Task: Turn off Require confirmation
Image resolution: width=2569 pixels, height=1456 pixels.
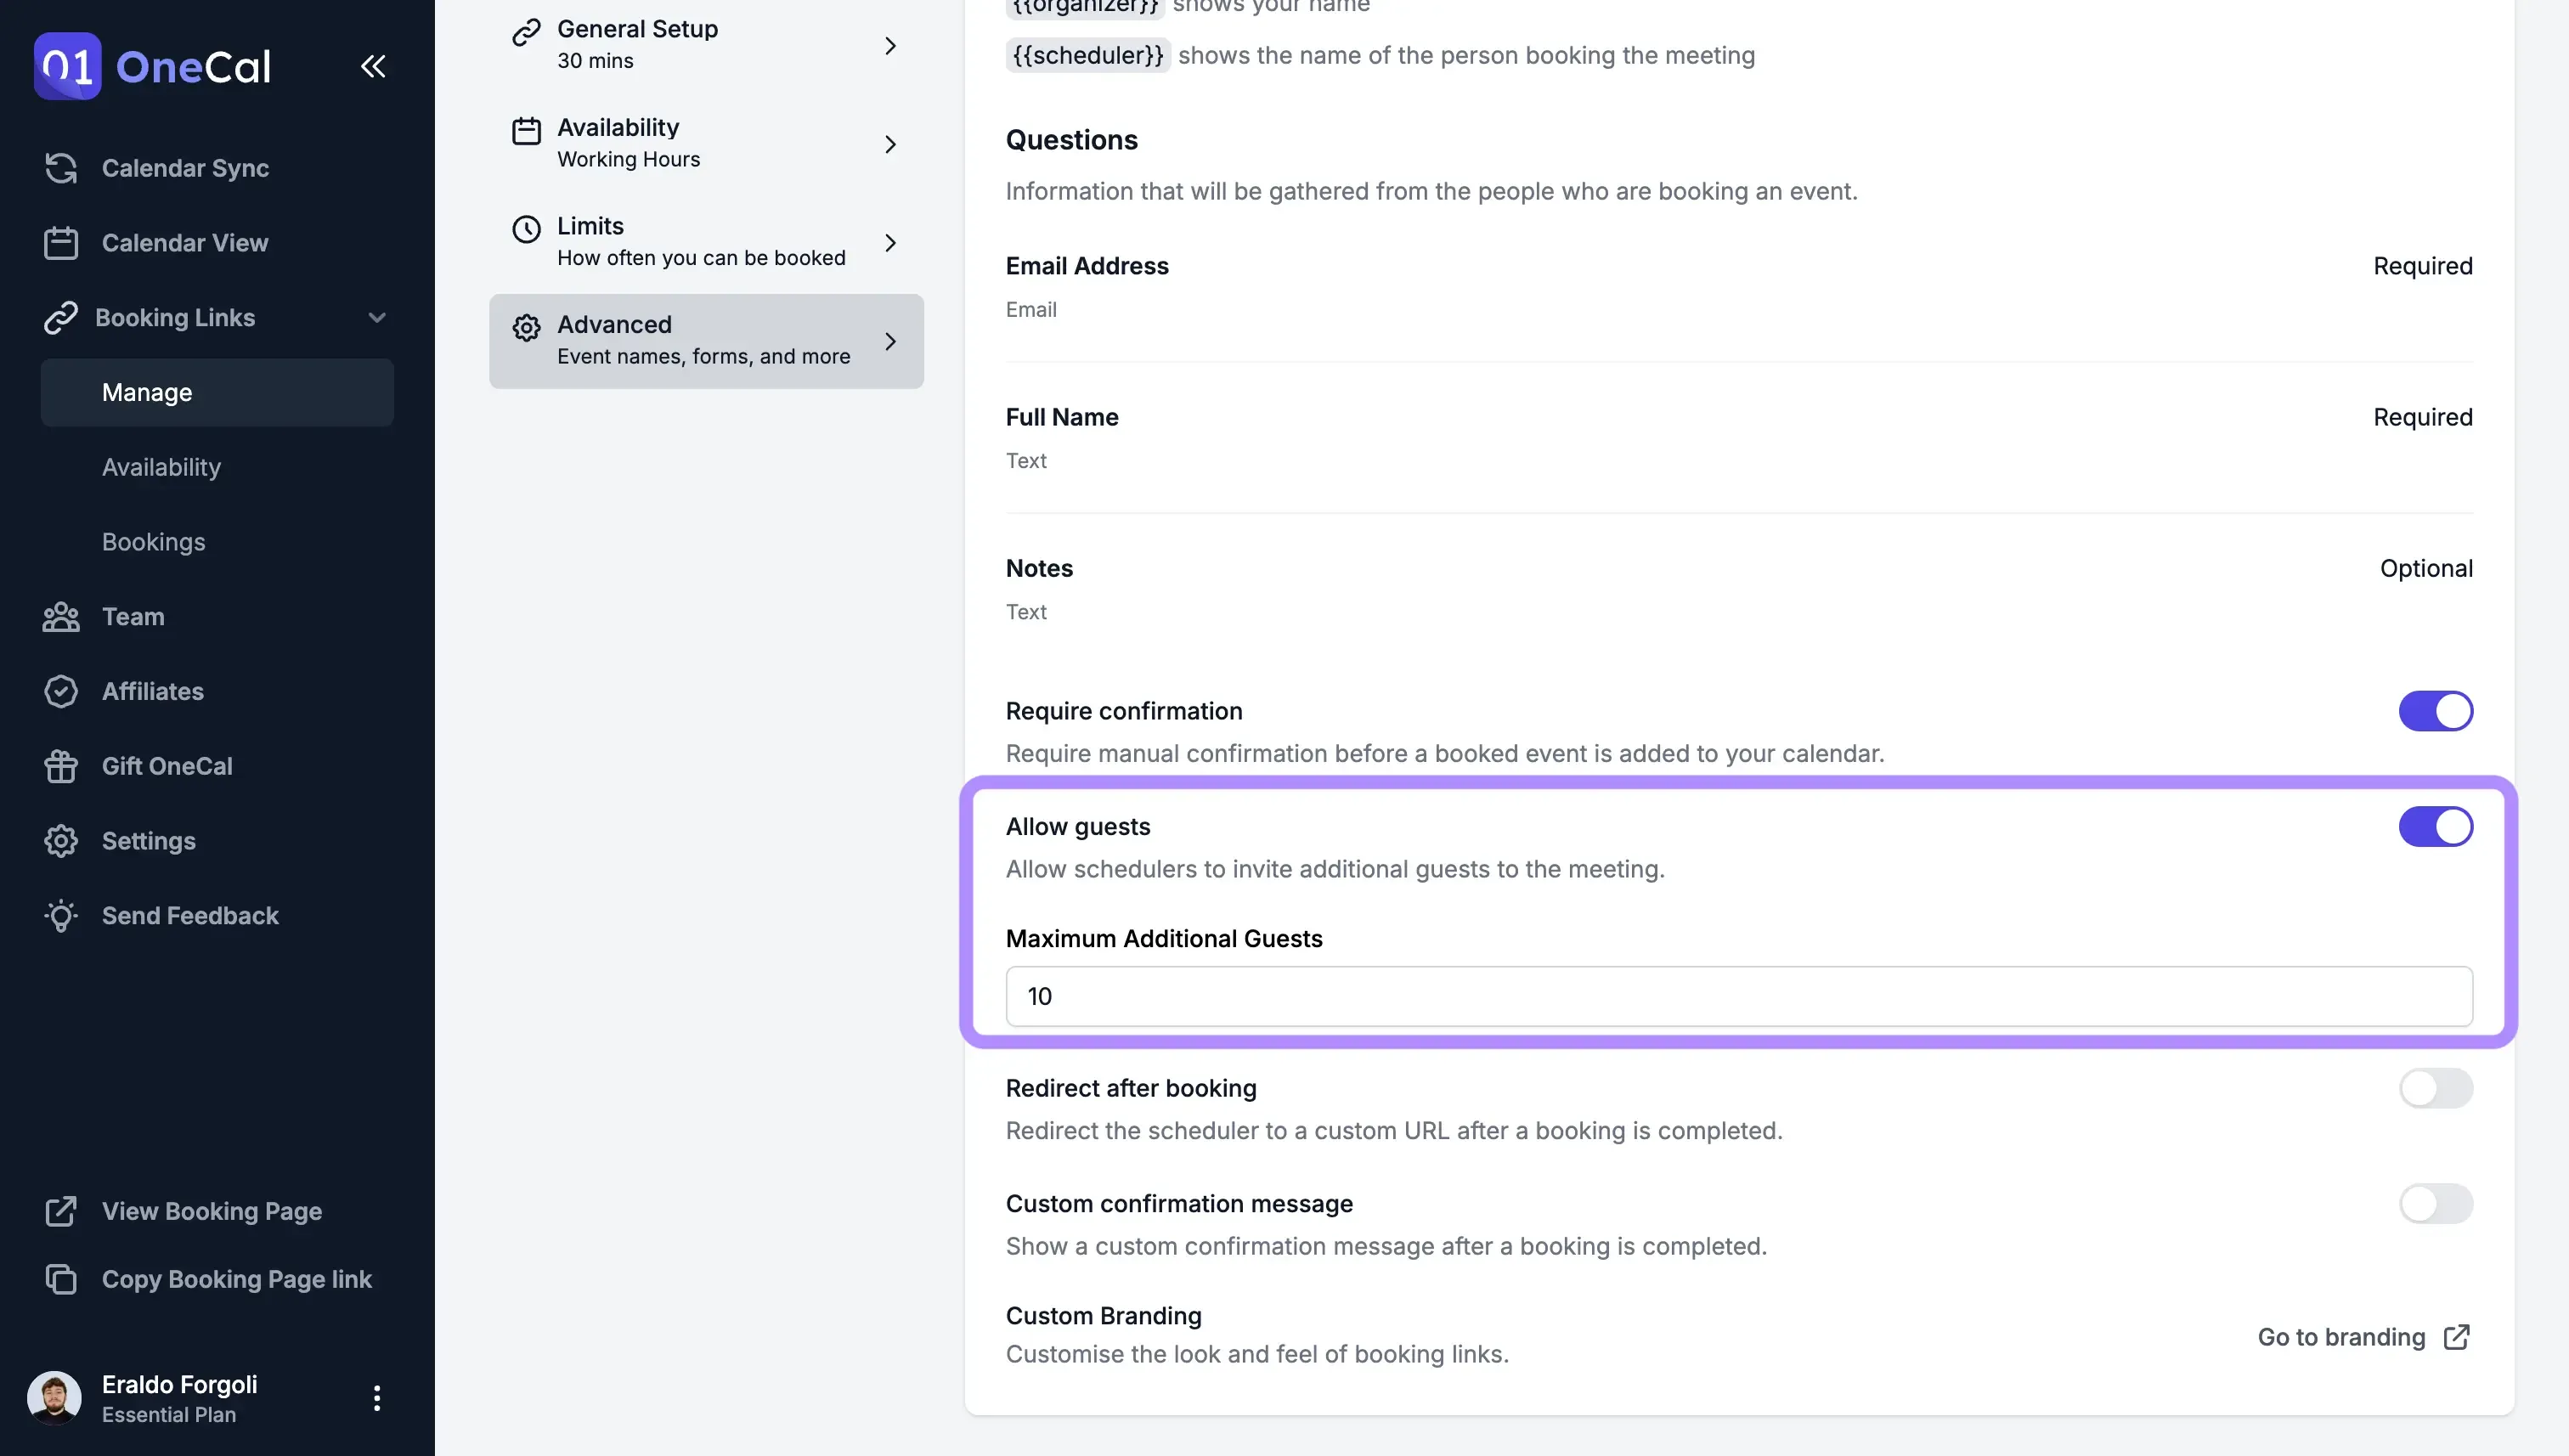Action: tap(2435, 711)
